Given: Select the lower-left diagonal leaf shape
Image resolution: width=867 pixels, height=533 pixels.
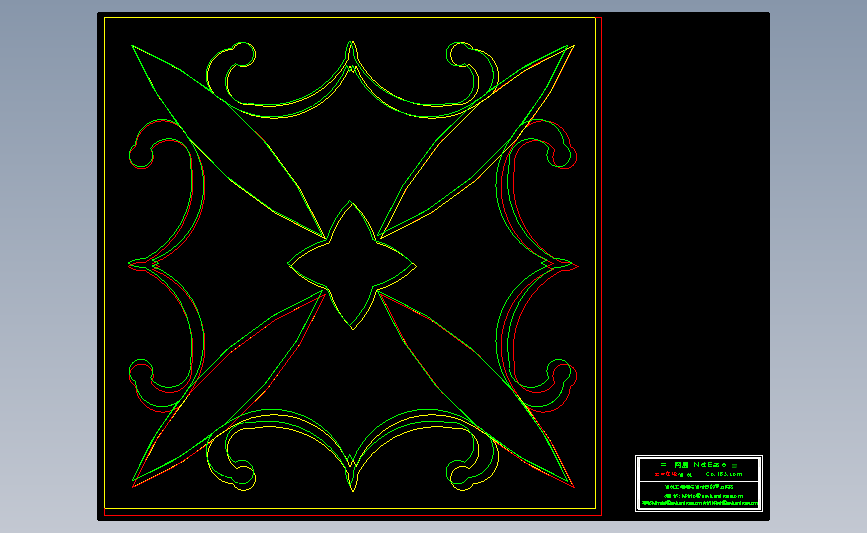Looking at the screenshot, I should pyautogui.click(x=228, y=390).
